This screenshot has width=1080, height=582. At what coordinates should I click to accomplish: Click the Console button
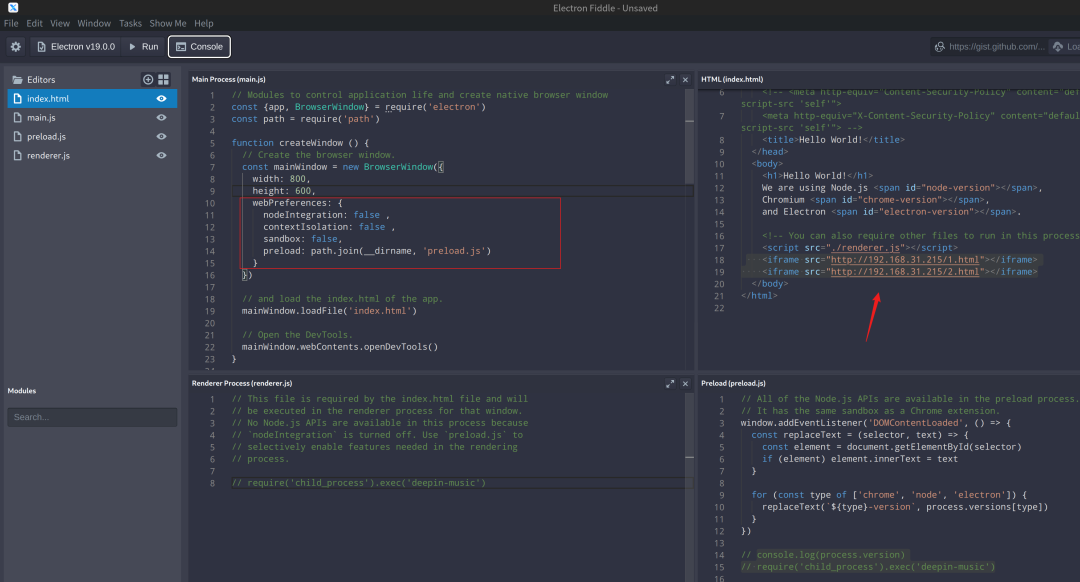click(x=199, y=46)
